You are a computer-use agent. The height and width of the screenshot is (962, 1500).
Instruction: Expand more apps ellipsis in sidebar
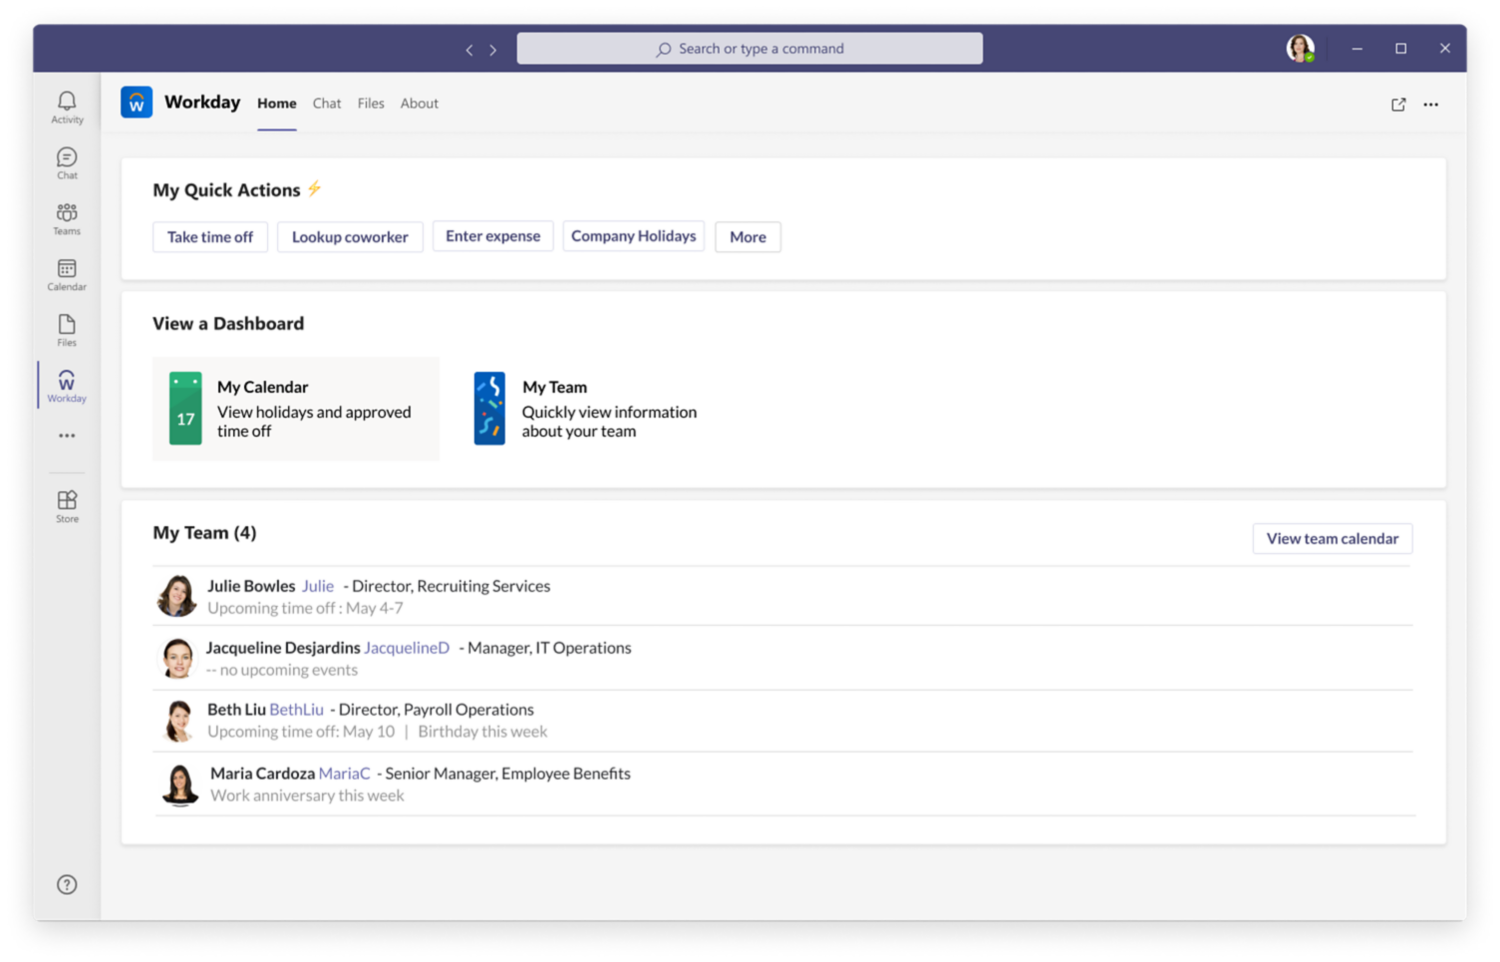pyautogui.click(x=67, y=436)
